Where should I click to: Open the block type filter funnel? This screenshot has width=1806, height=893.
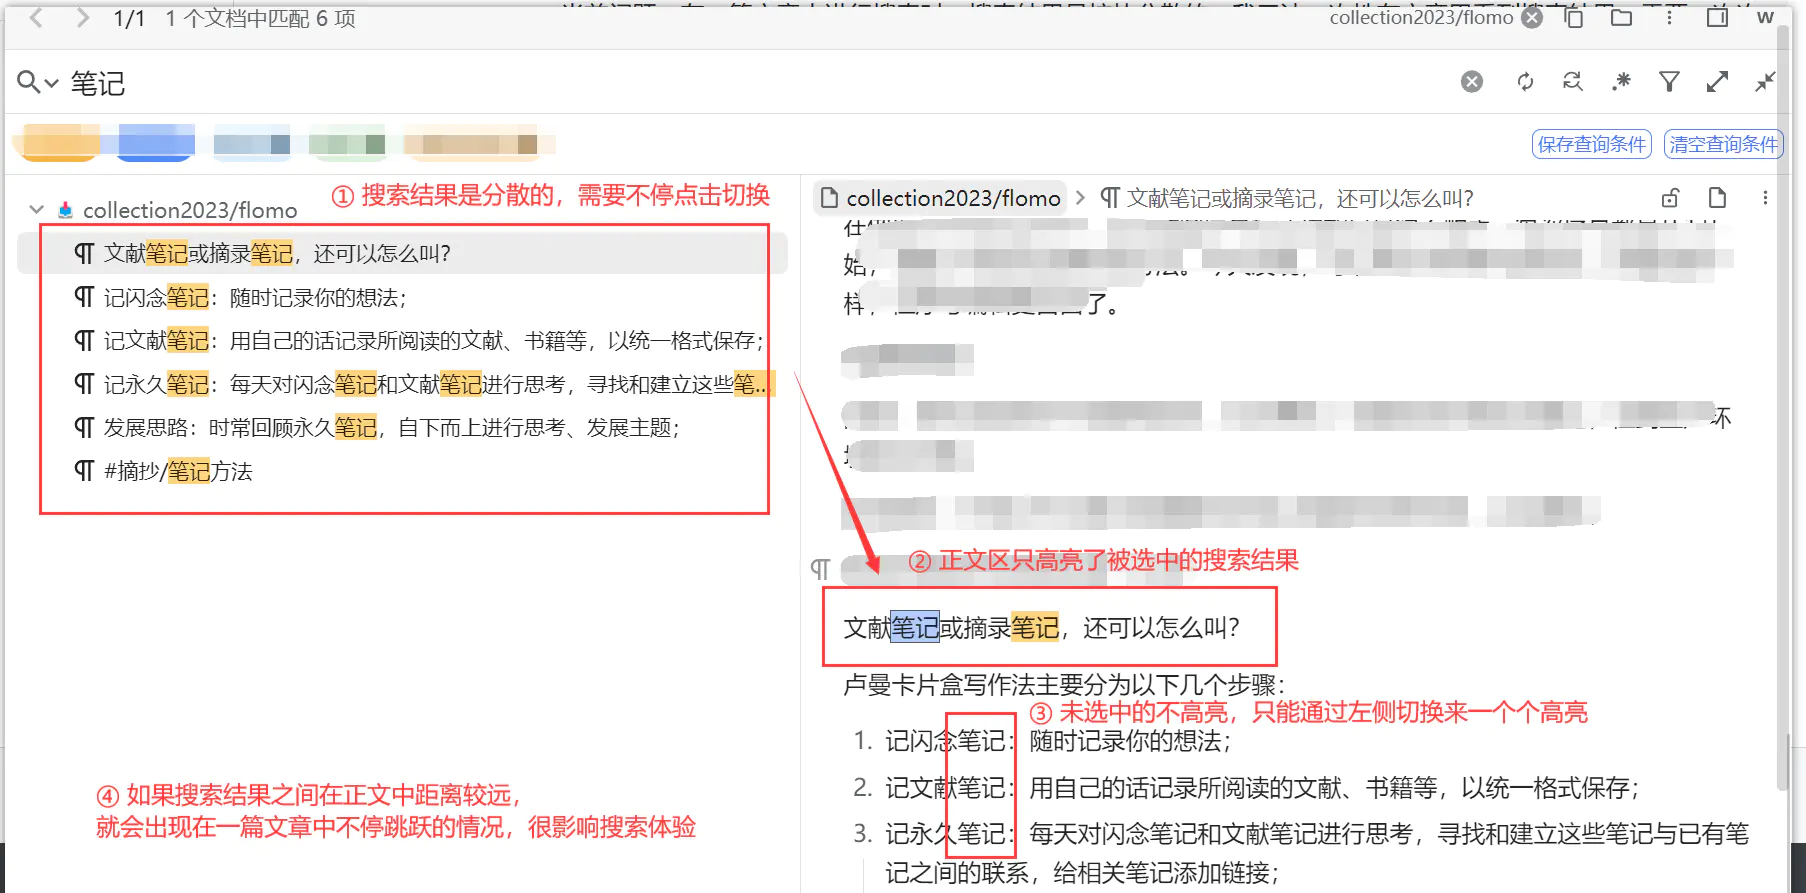1669,82
